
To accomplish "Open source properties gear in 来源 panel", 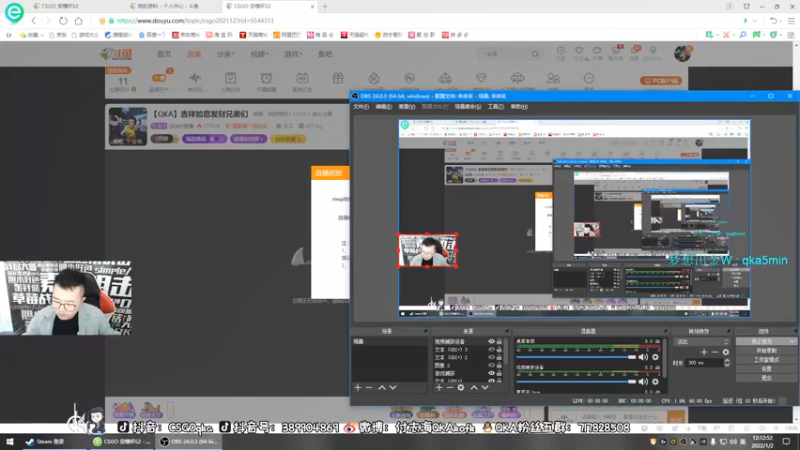I will coord(461,388).
